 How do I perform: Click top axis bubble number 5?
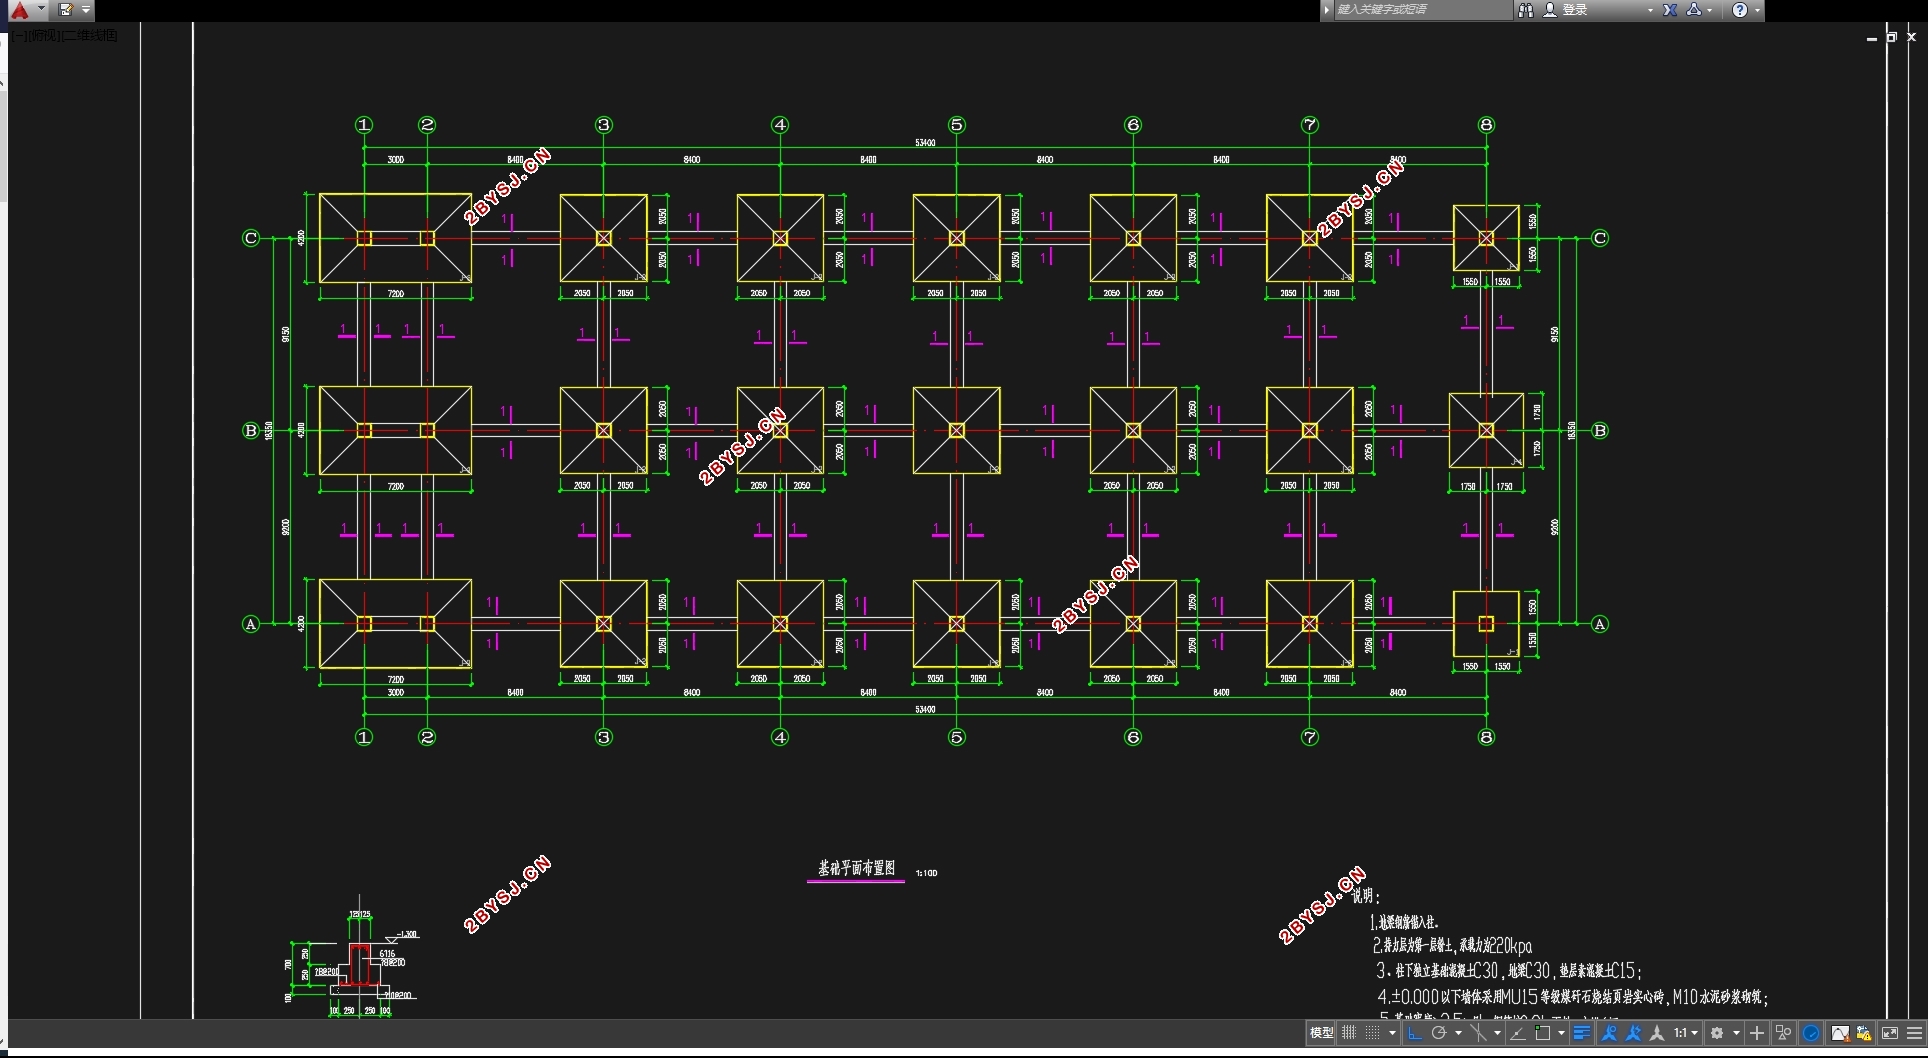click(x=956, y=125)
